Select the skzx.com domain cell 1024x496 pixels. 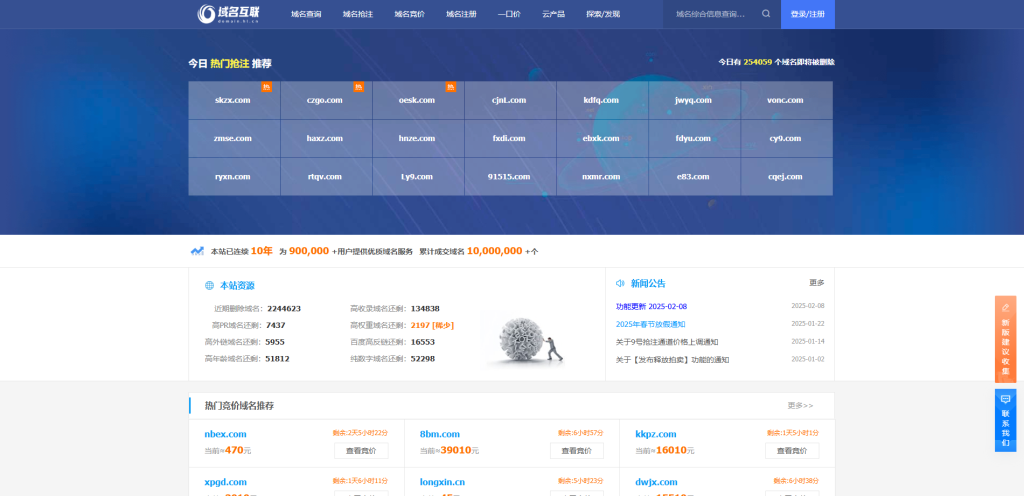click(x=234, y=101)
